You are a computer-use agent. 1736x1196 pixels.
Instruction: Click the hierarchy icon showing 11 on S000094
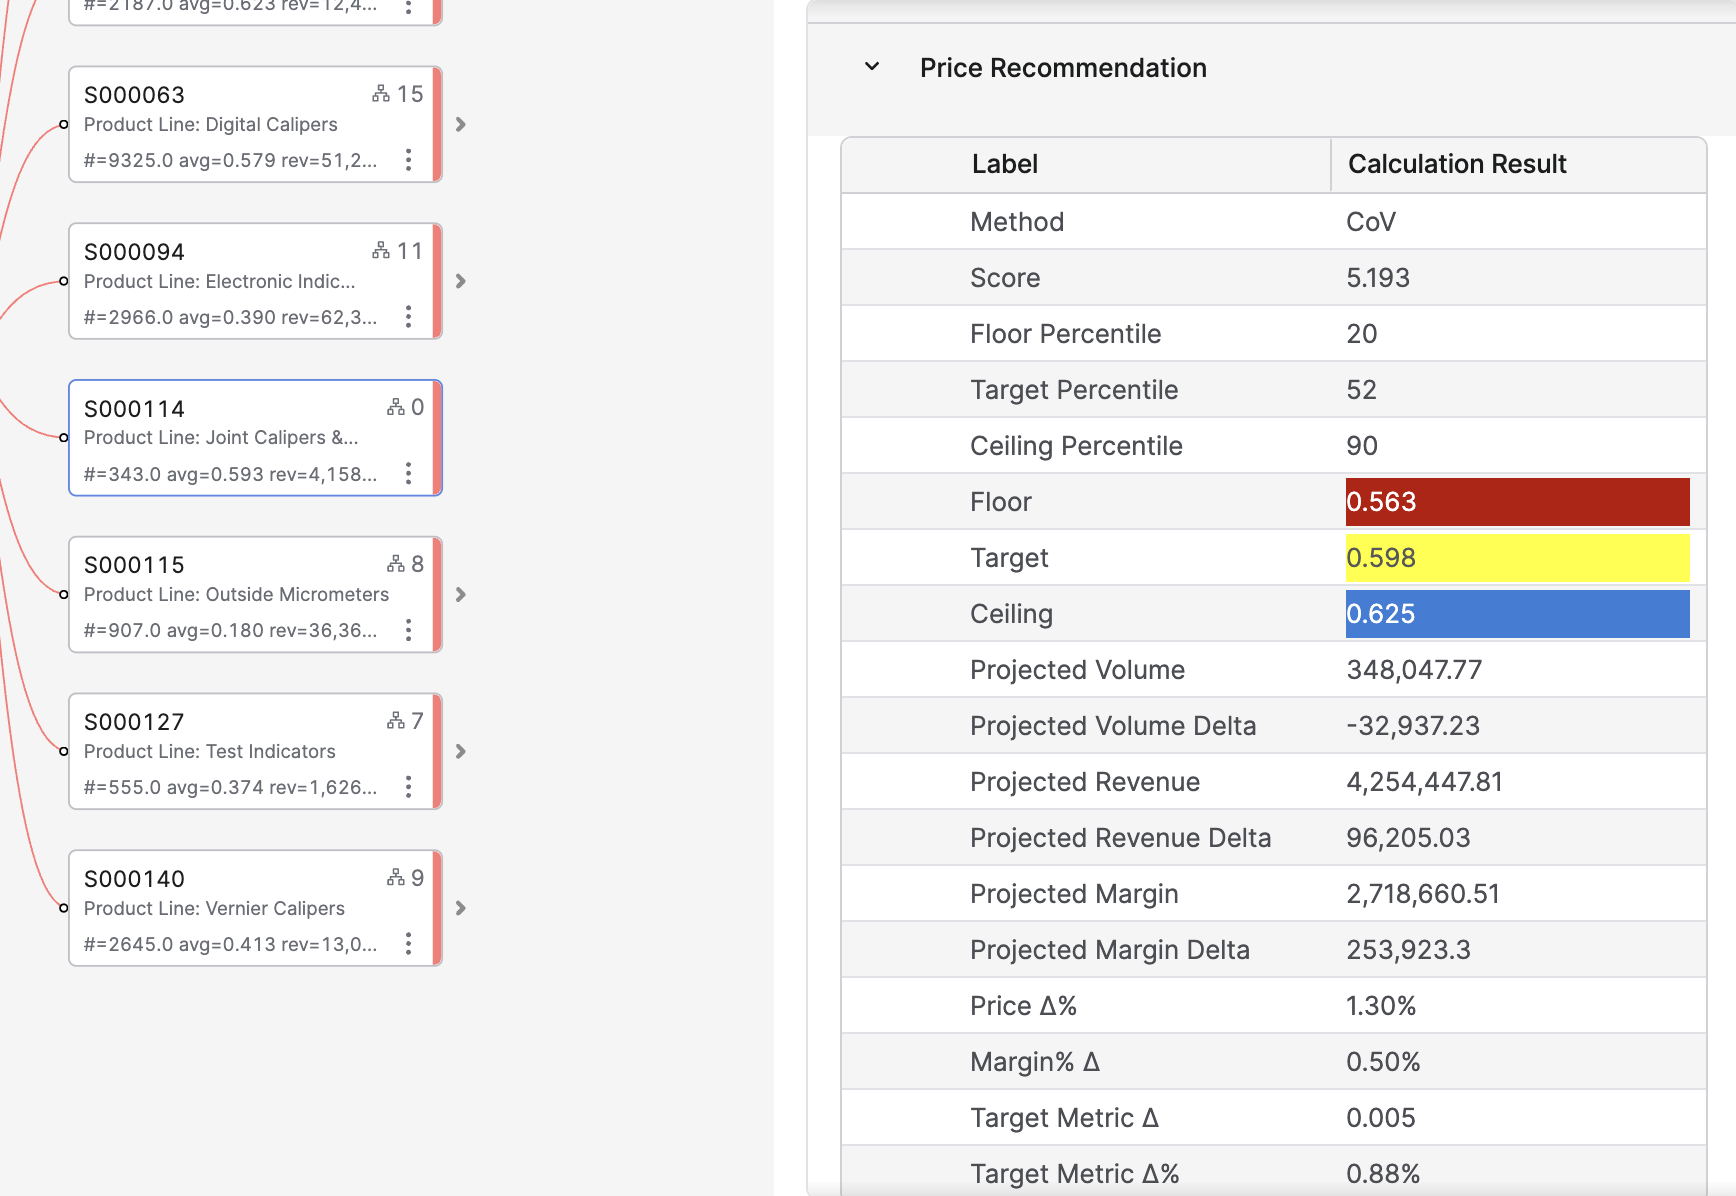pyautogui.click(x=383, y=251)
